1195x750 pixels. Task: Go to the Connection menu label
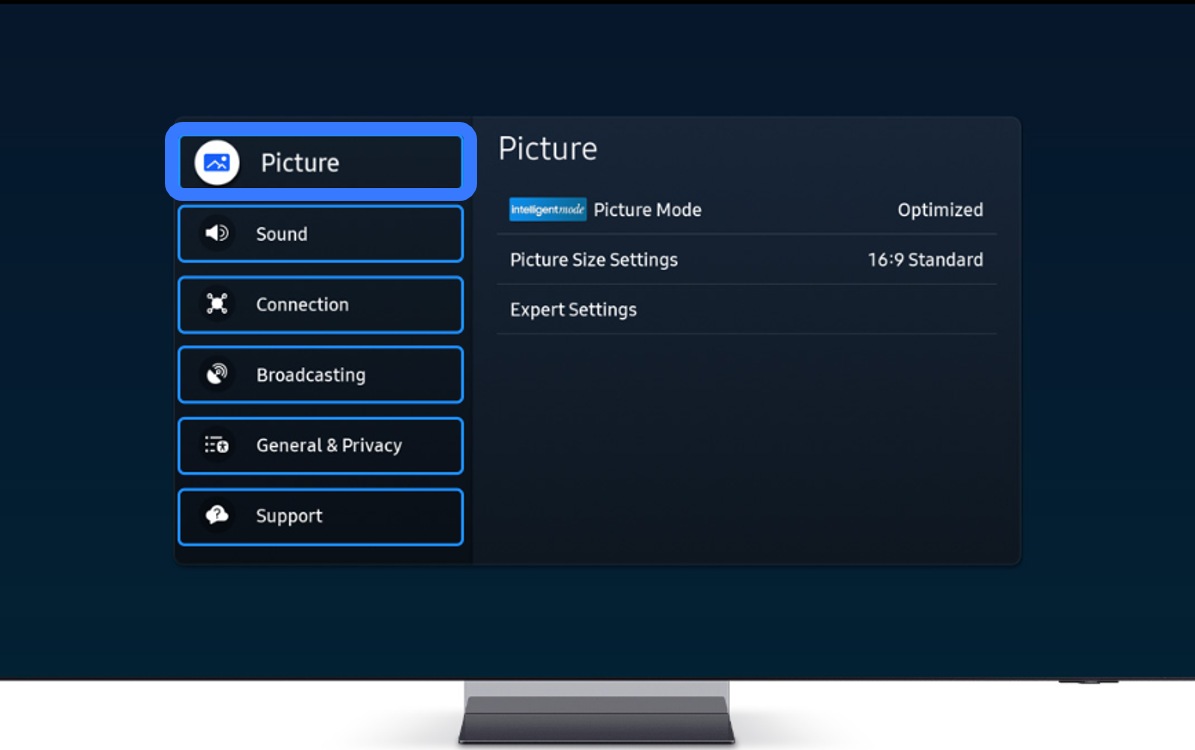pos(302,305)
